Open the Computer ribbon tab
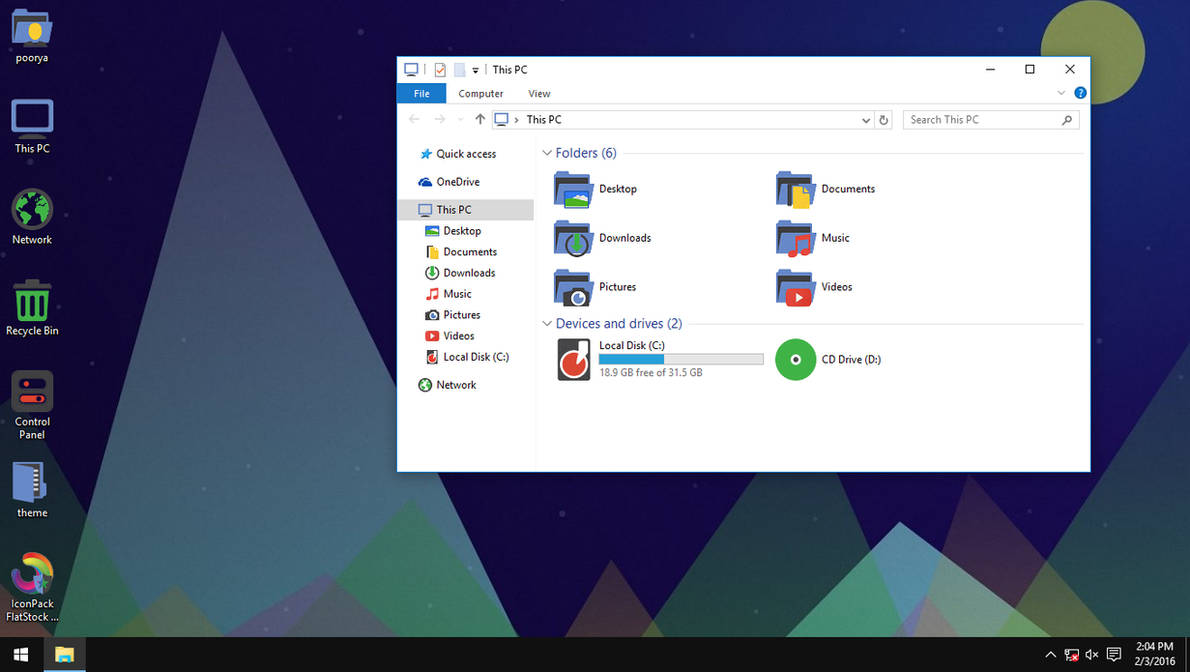 point(480,93)
